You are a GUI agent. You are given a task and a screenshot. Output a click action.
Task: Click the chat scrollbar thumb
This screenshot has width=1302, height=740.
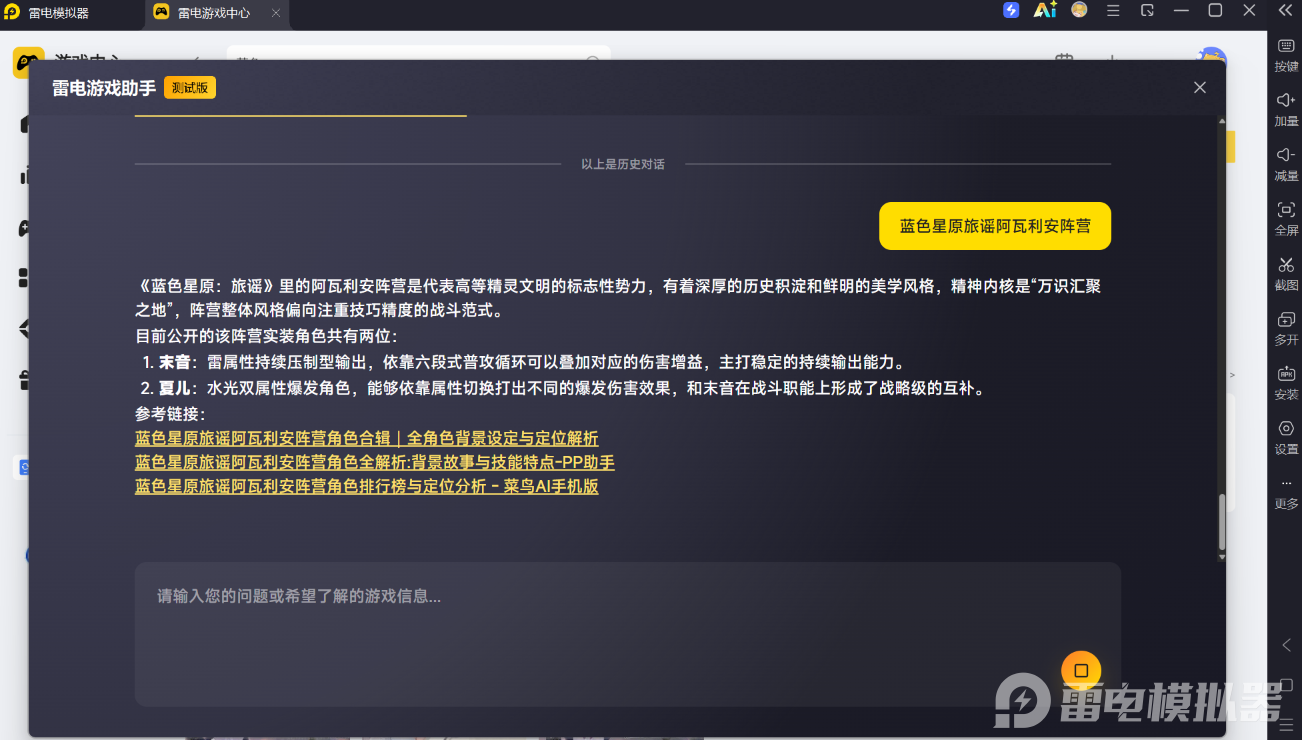pyautogui.click(x=1221, y=523)
